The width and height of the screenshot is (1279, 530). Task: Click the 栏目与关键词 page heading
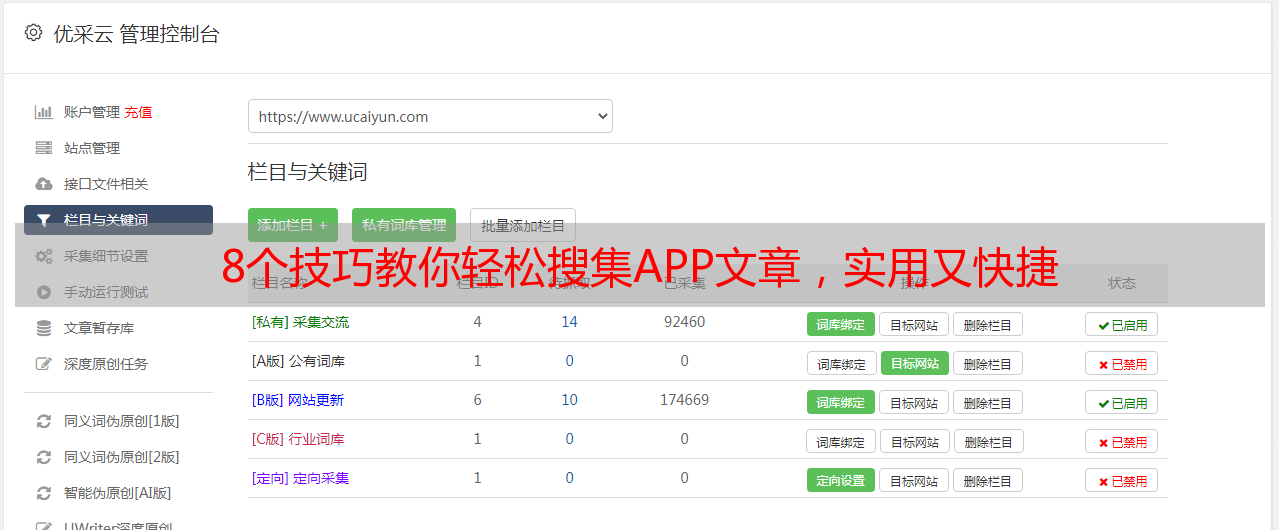coord(308,172)
